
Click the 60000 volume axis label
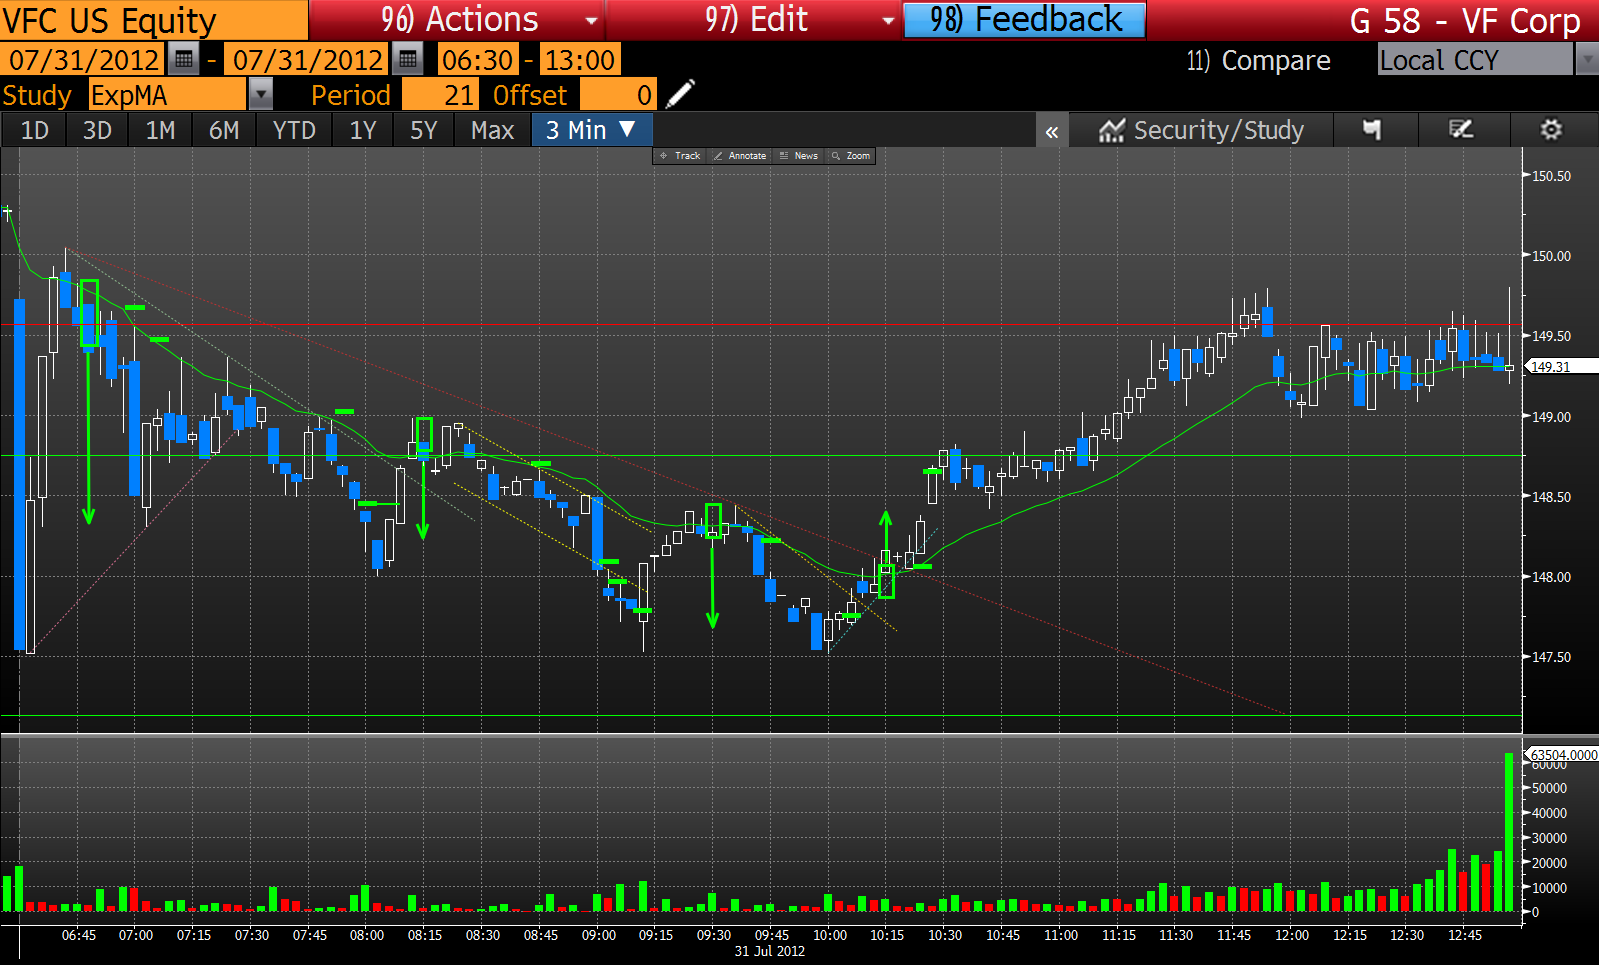[1549, 765]
